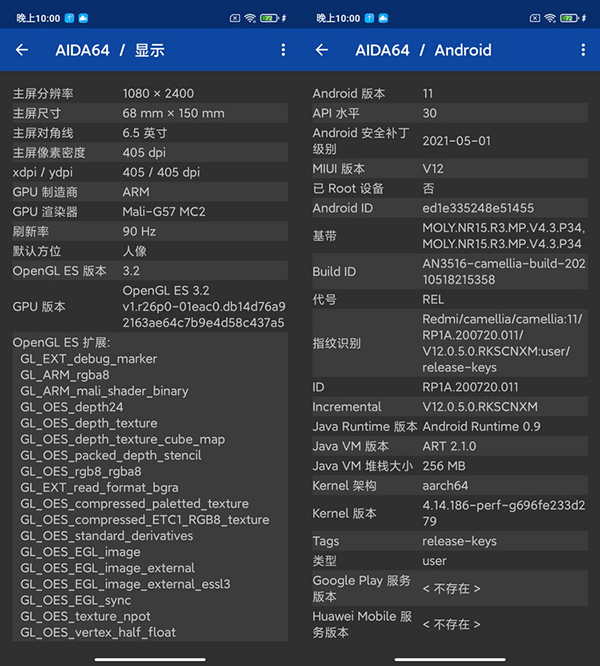Go back from the 显示 screen
Image resolution: width=600 pixels, height=666 pixels.
[22, 50]
